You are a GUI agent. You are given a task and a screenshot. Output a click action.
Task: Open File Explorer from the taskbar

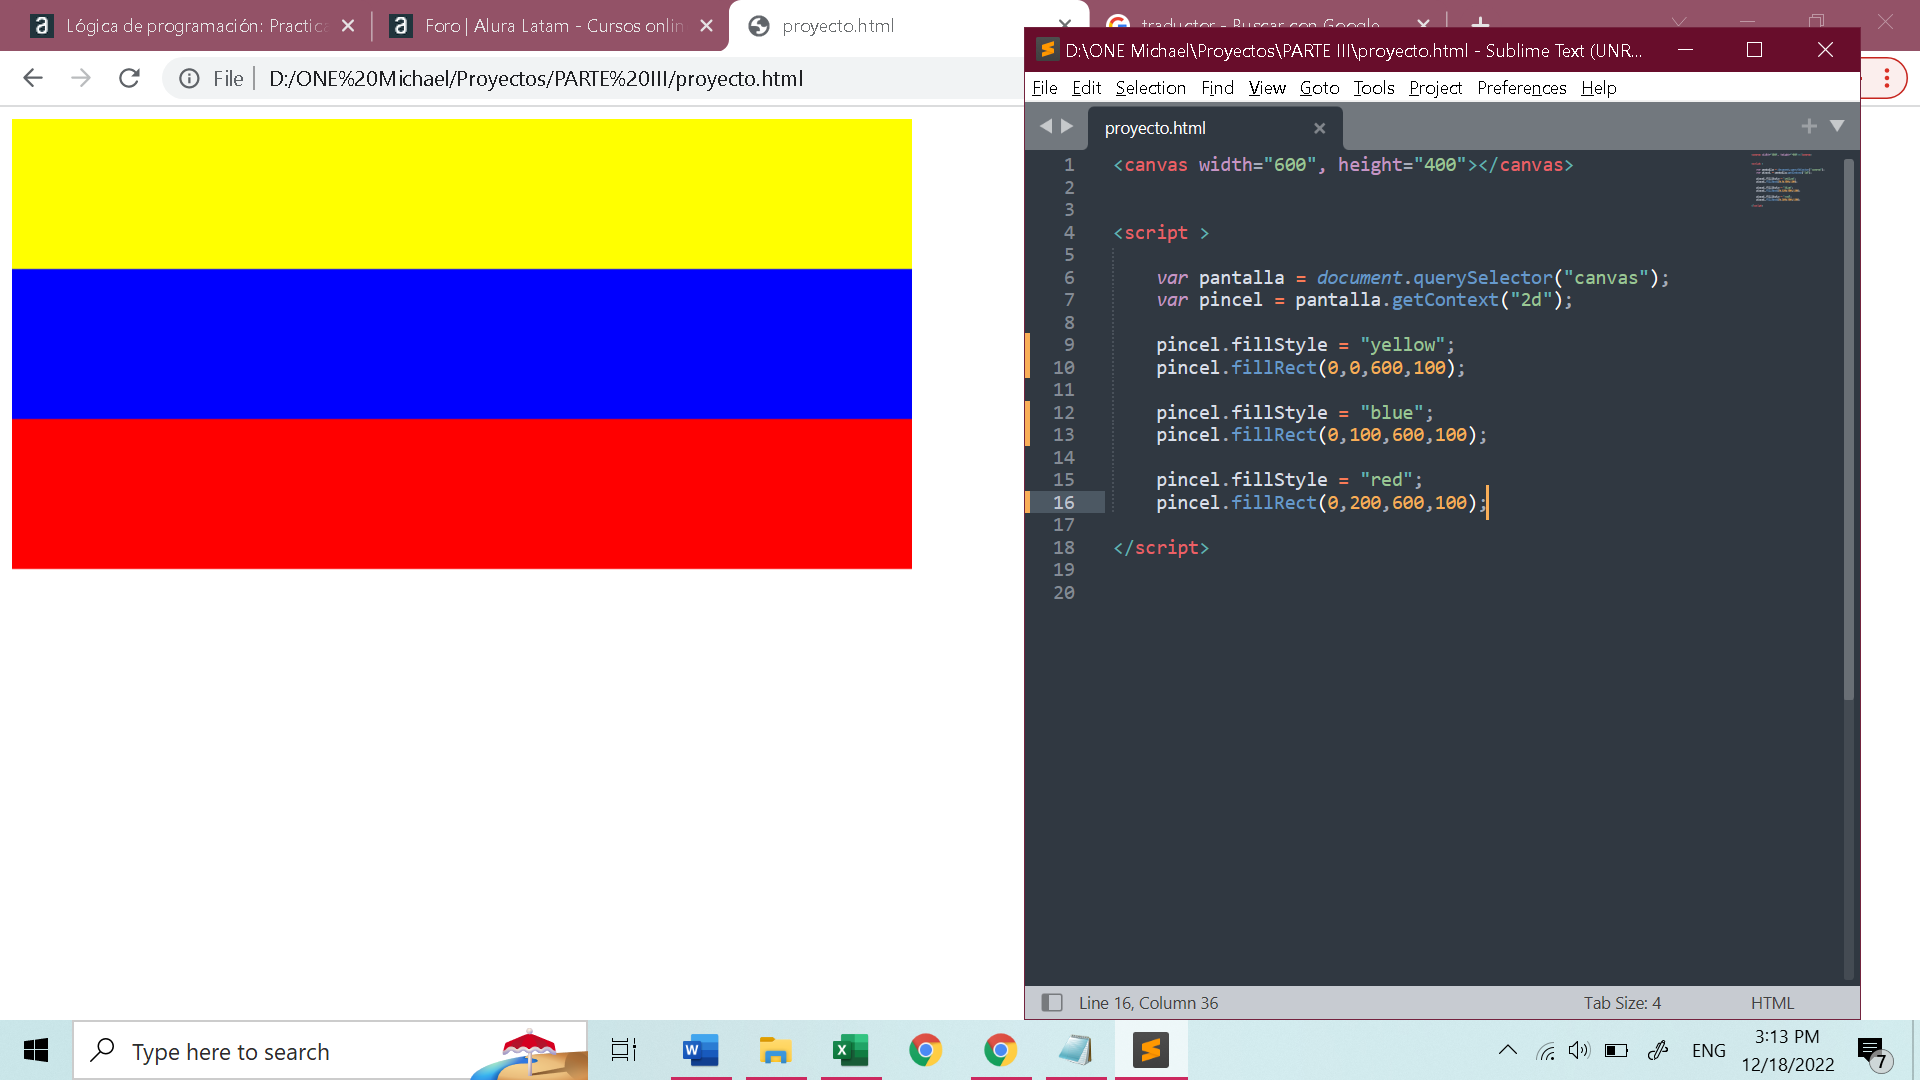[775, 1050]
